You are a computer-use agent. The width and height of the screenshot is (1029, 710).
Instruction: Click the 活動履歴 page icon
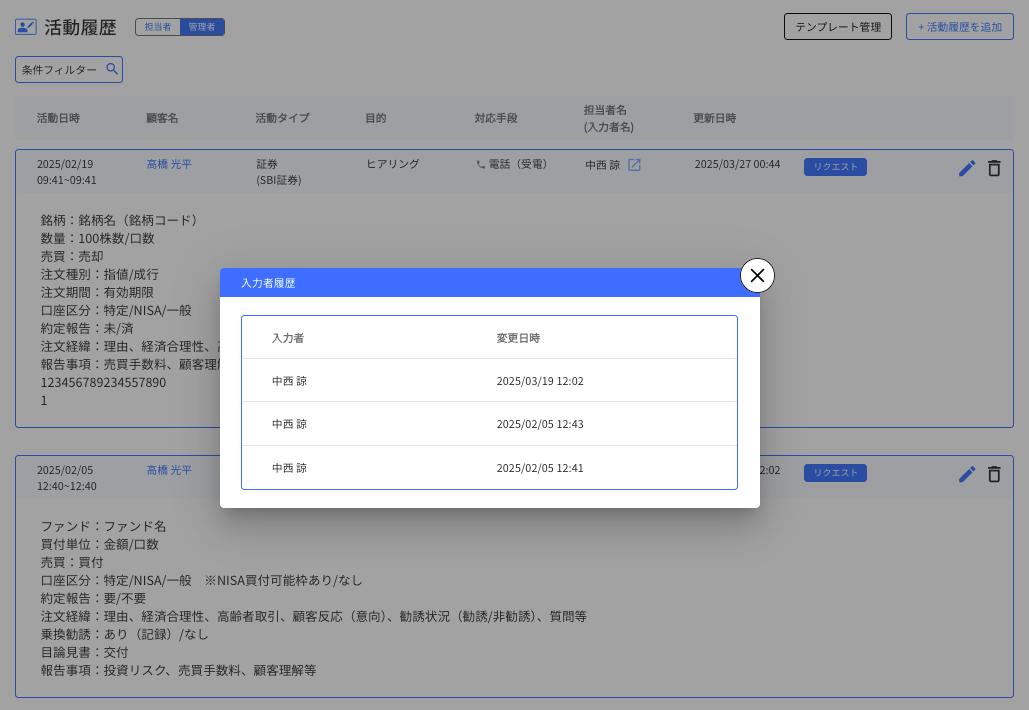click(x=26, y=27)
